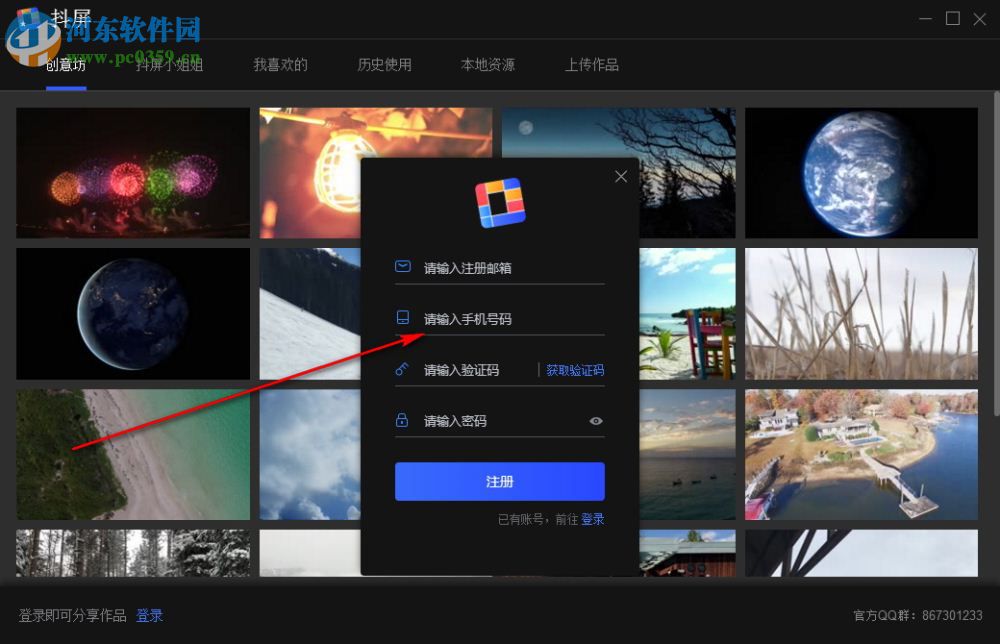Open the 我喜欢的 tab
1000x644 pixels.
coord(280,64)
